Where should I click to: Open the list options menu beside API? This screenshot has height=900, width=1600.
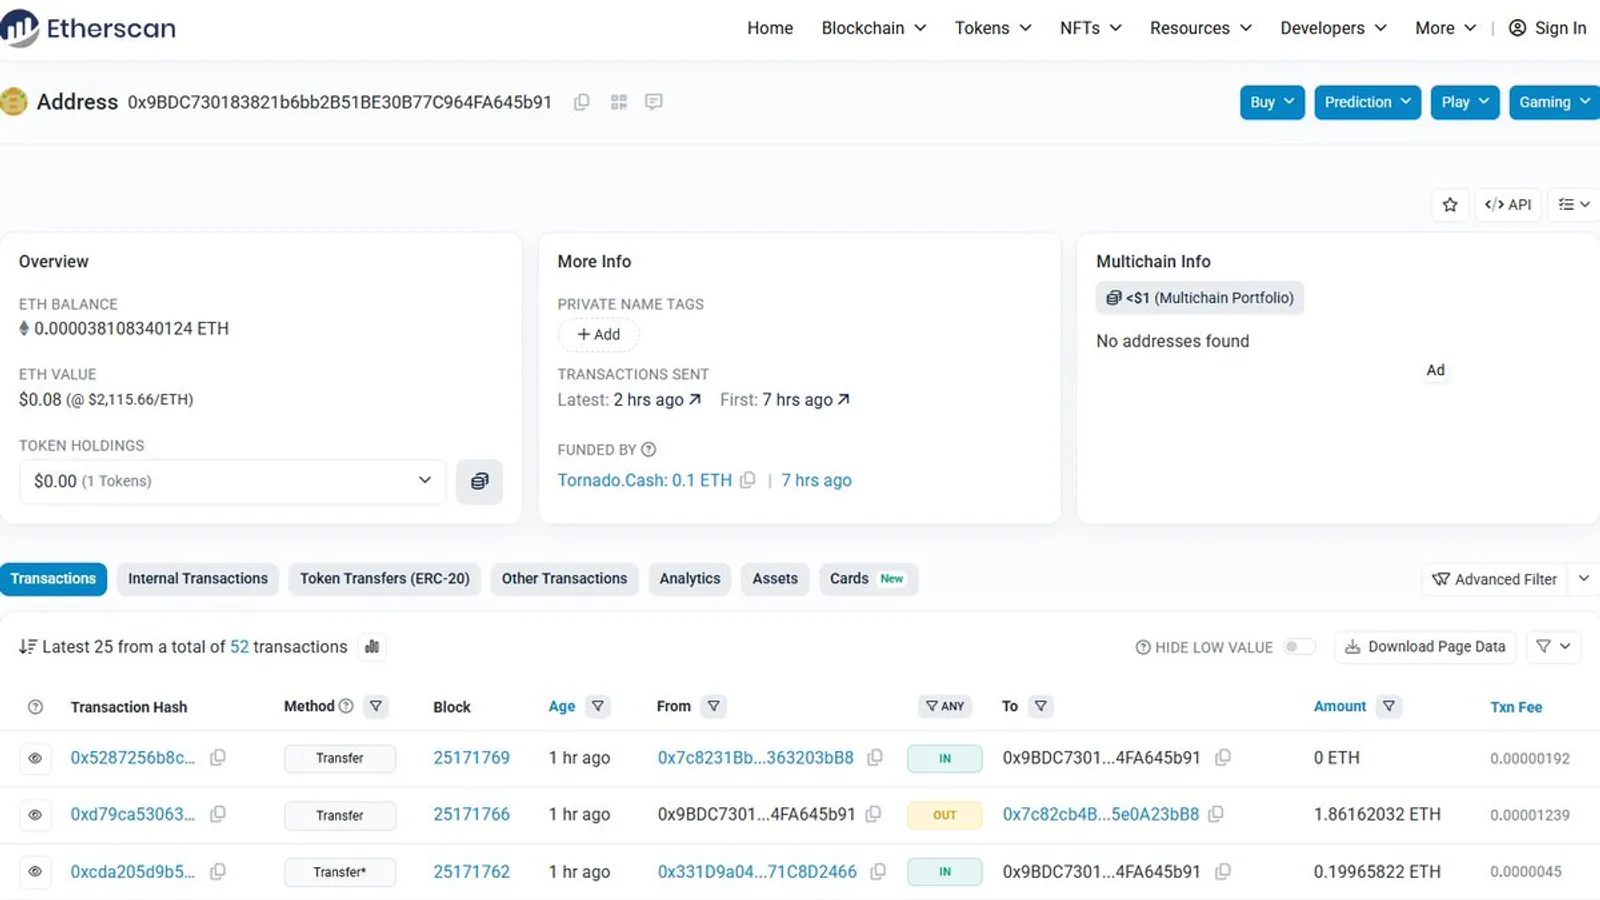pos(1574,204)
